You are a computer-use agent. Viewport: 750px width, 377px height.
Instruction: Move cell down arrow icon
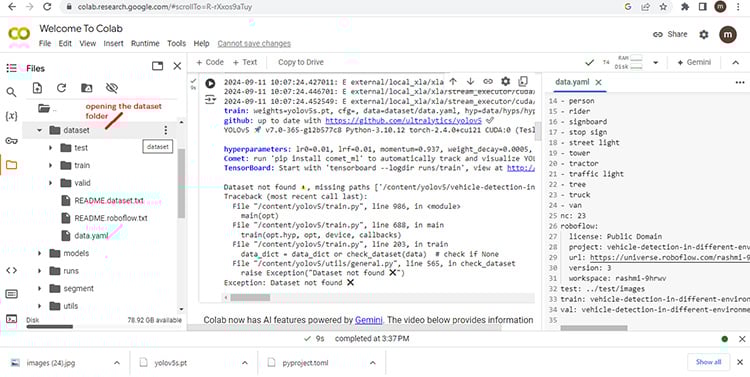[471, 81]
